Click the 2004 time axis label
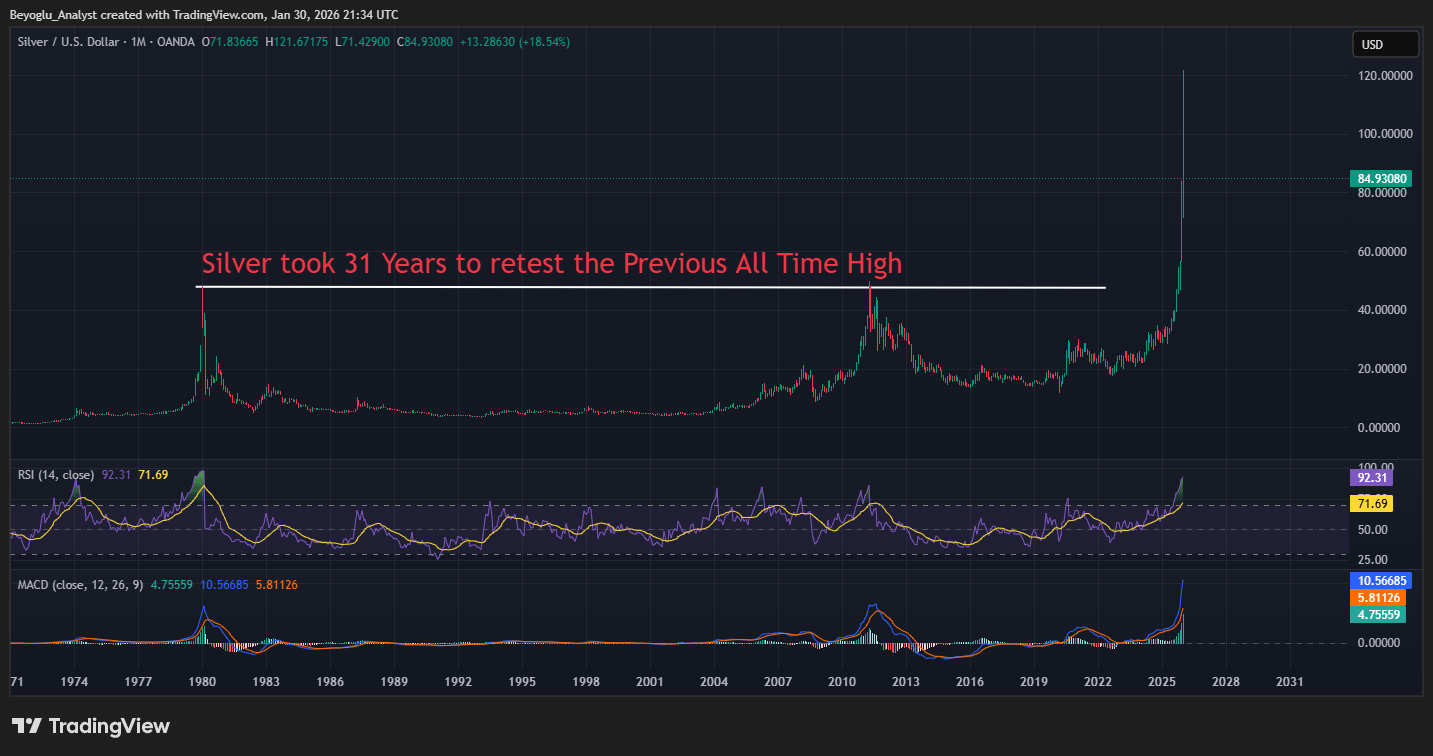The height and width of the screenshot is (756, 1433). [x=714, y=681]
